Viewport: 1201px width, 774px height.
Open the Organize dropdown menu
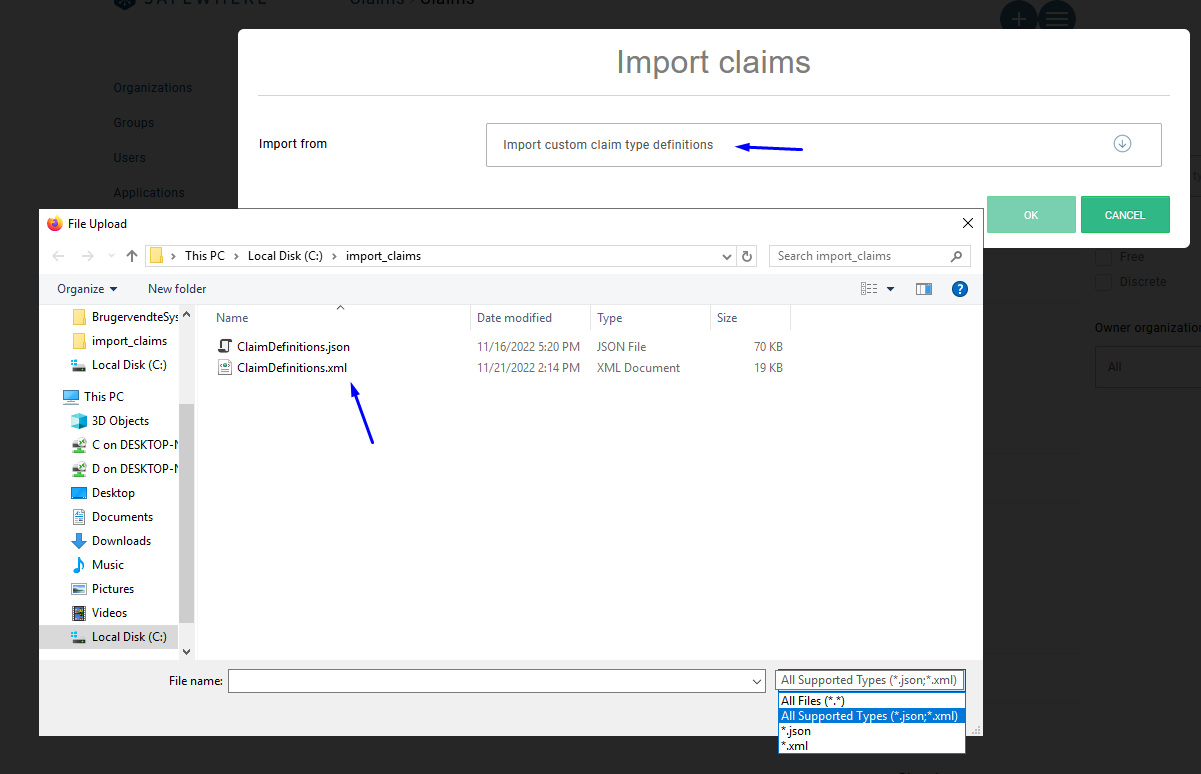pyautogui.click(x=87, y=289)
